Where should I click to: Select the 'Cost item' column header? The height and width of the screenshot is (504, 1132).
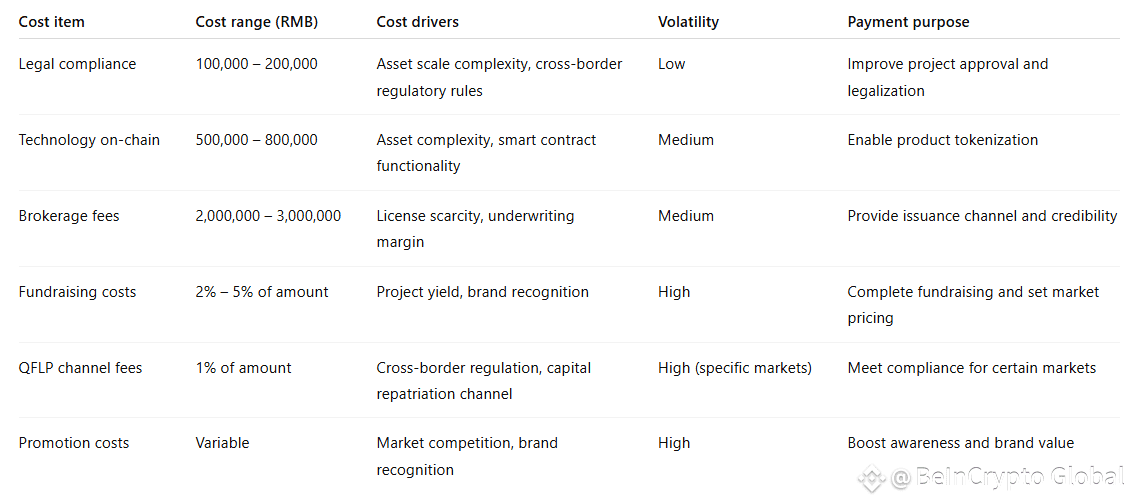pos(51,22)
